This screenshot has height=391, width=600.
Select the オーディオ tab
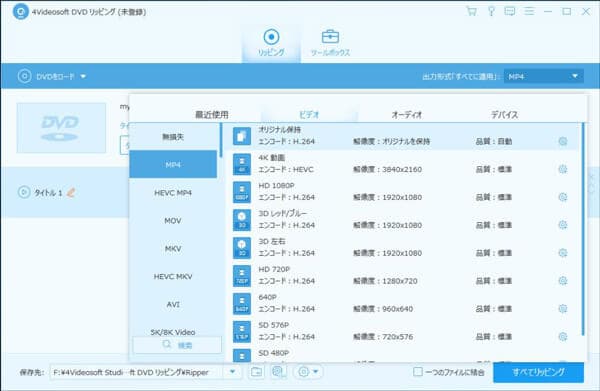(406, 114)
